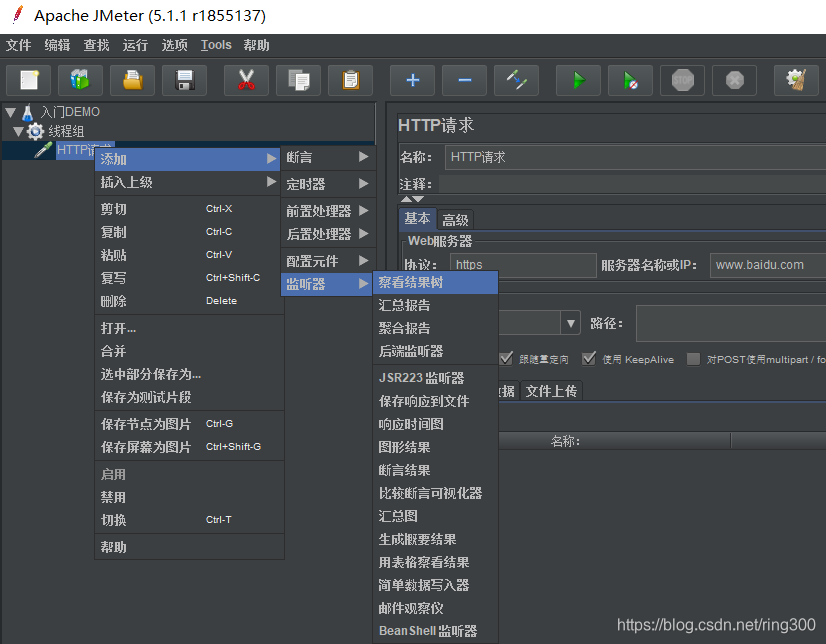This screenshot has width=826, height=644.
Task: Select 断言结果 item
Action: [x=436, y=470]
